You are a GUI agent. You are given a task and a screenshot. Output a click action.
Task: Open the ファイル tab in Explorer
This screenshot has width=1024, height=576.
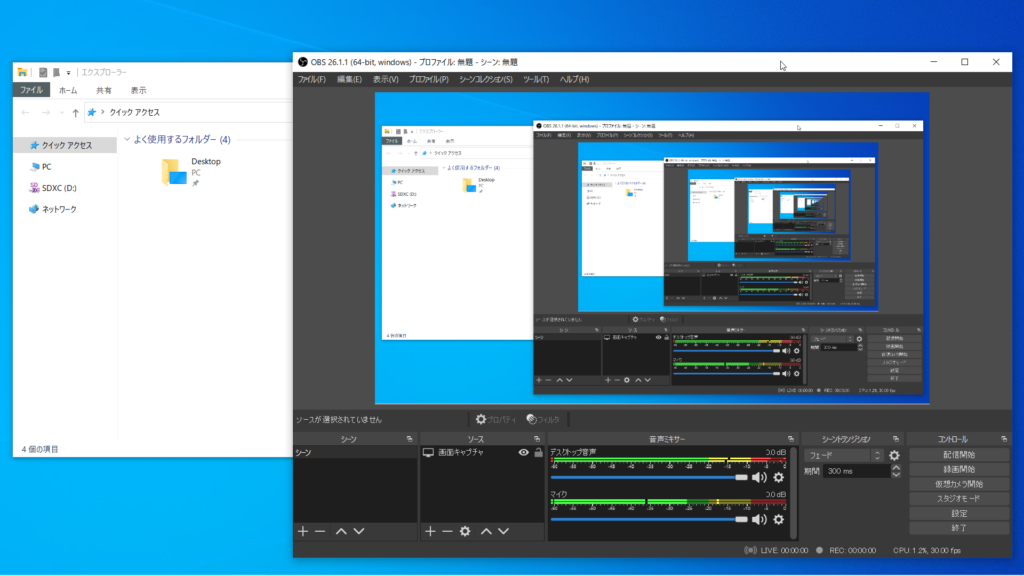point(31,90)
